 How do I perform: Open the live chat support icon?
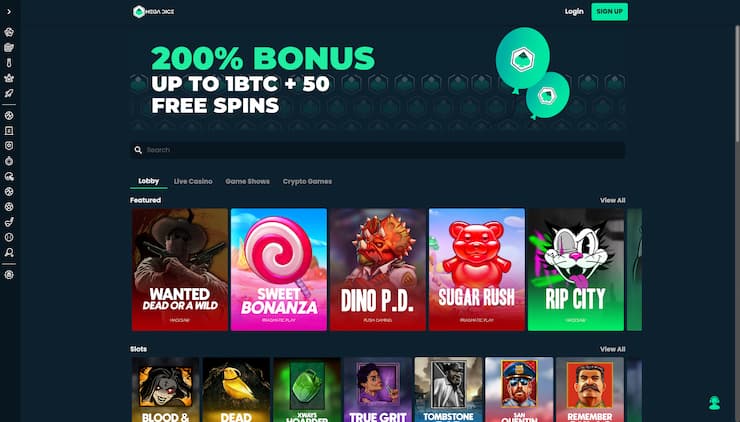[714, 402]
